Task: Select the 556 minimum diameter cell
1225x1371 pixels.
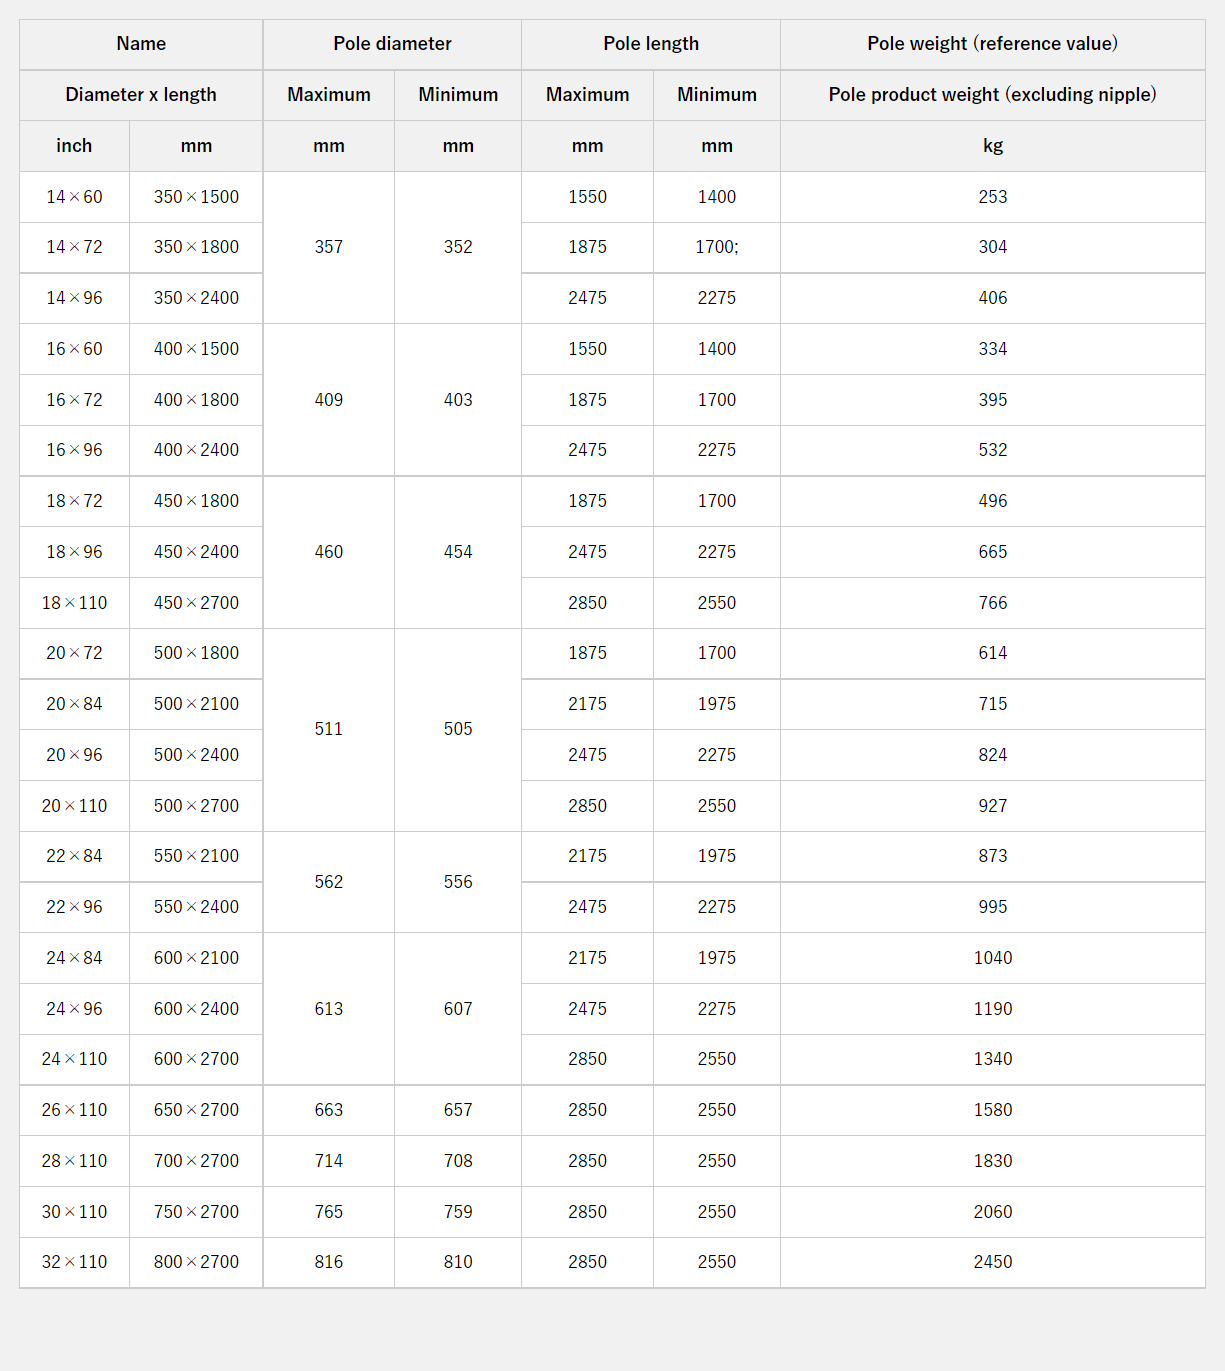Action: point(458,882)
